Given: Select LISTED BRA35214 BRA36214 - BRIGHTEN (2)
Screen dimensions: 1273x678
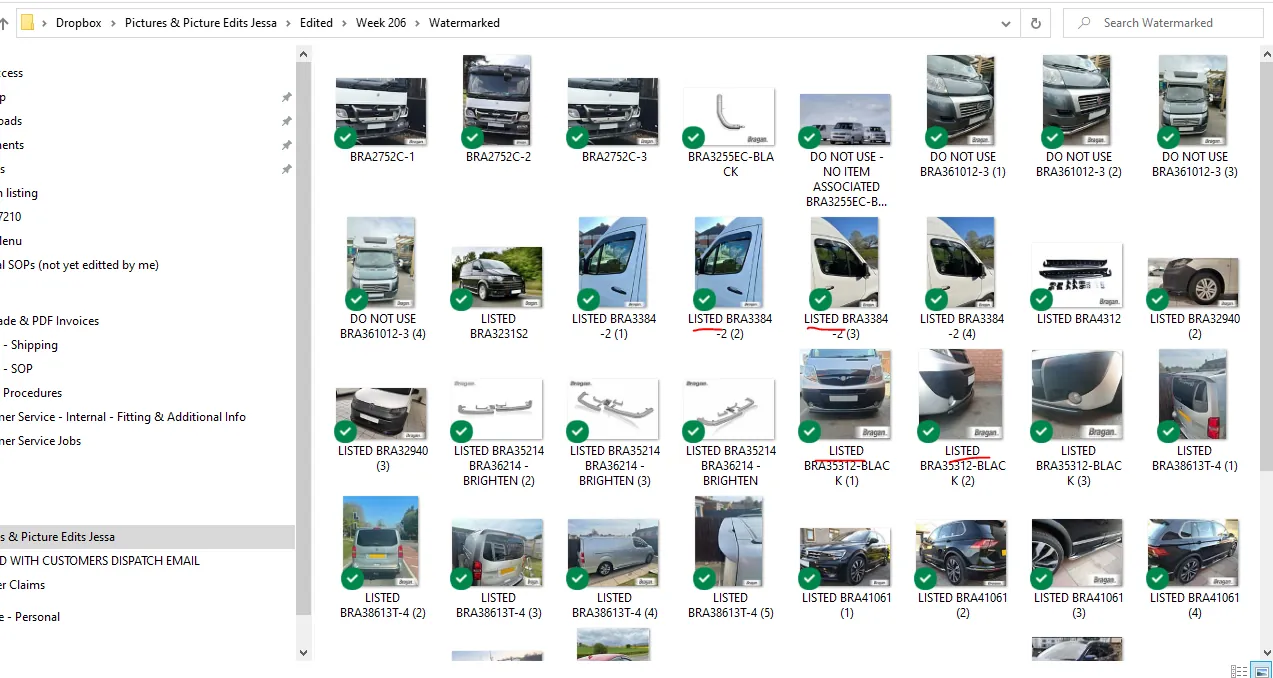Looking at the screenshot, I should click(x=498, y=412).
